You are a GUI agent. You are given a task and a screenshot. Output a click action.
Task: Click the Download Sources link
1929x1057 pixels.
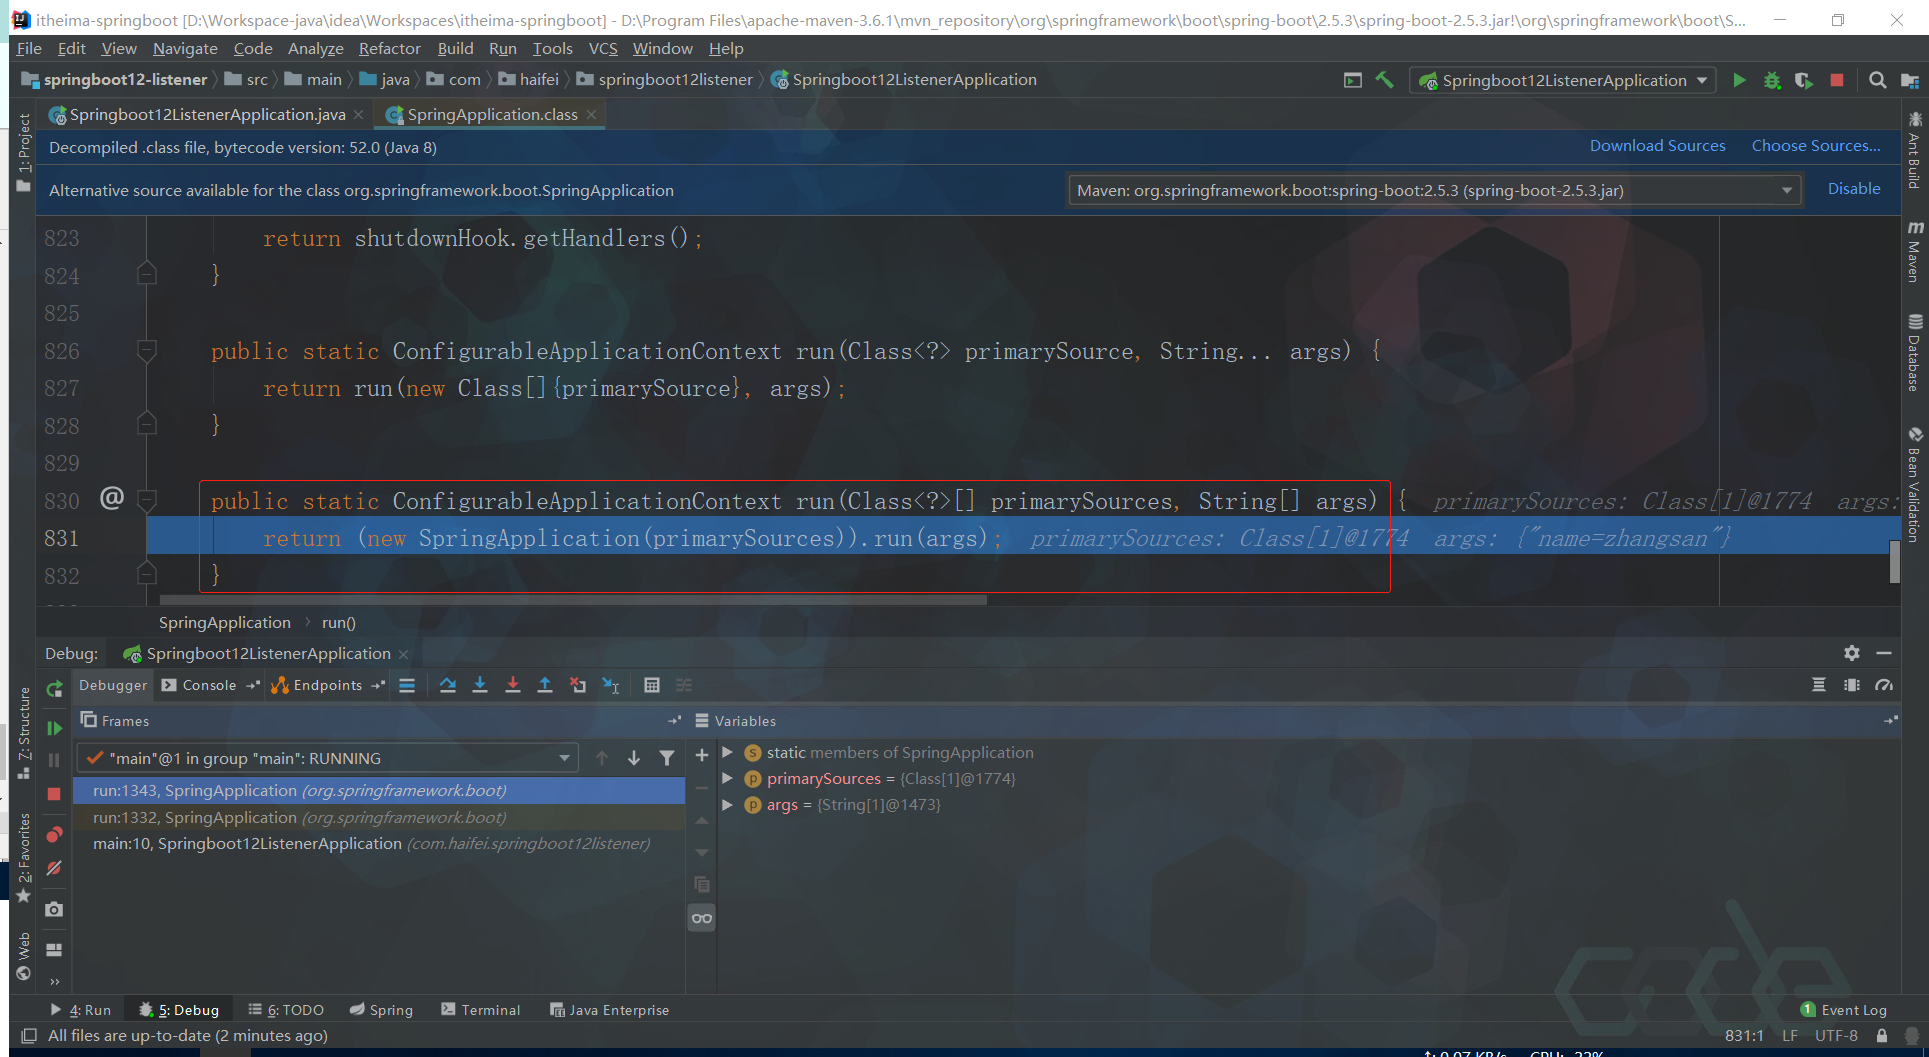tap(1658, 146)
